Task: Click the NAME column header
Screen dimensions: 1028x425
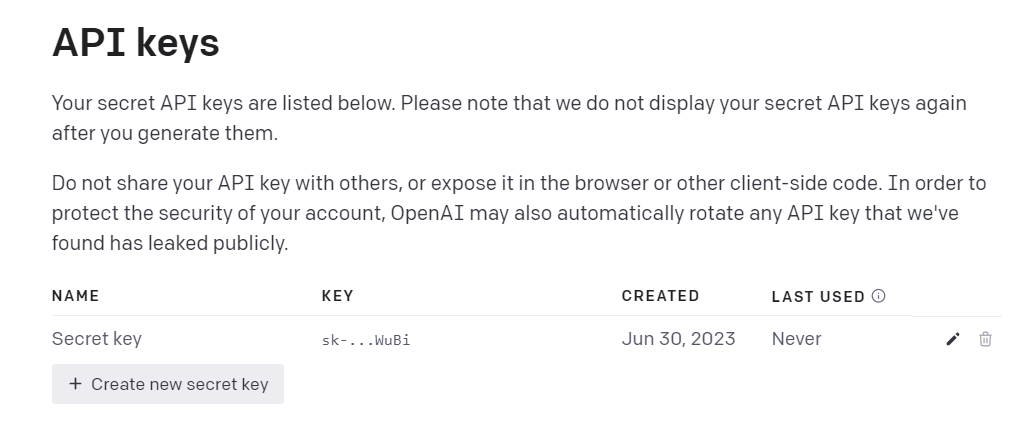Action: 75,296
